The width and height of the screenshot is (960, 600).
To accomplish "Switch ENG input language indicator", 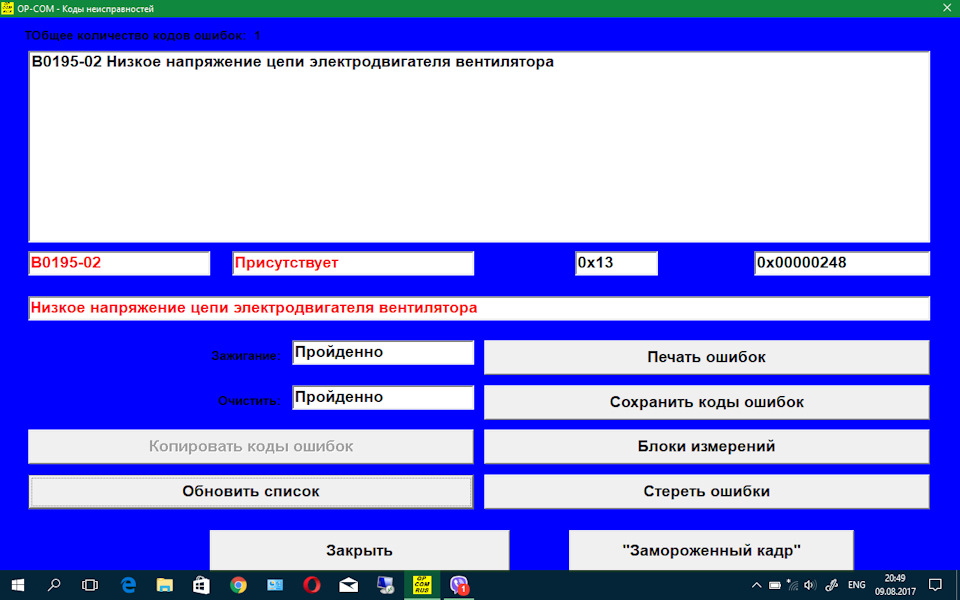I will click(857, 585).
